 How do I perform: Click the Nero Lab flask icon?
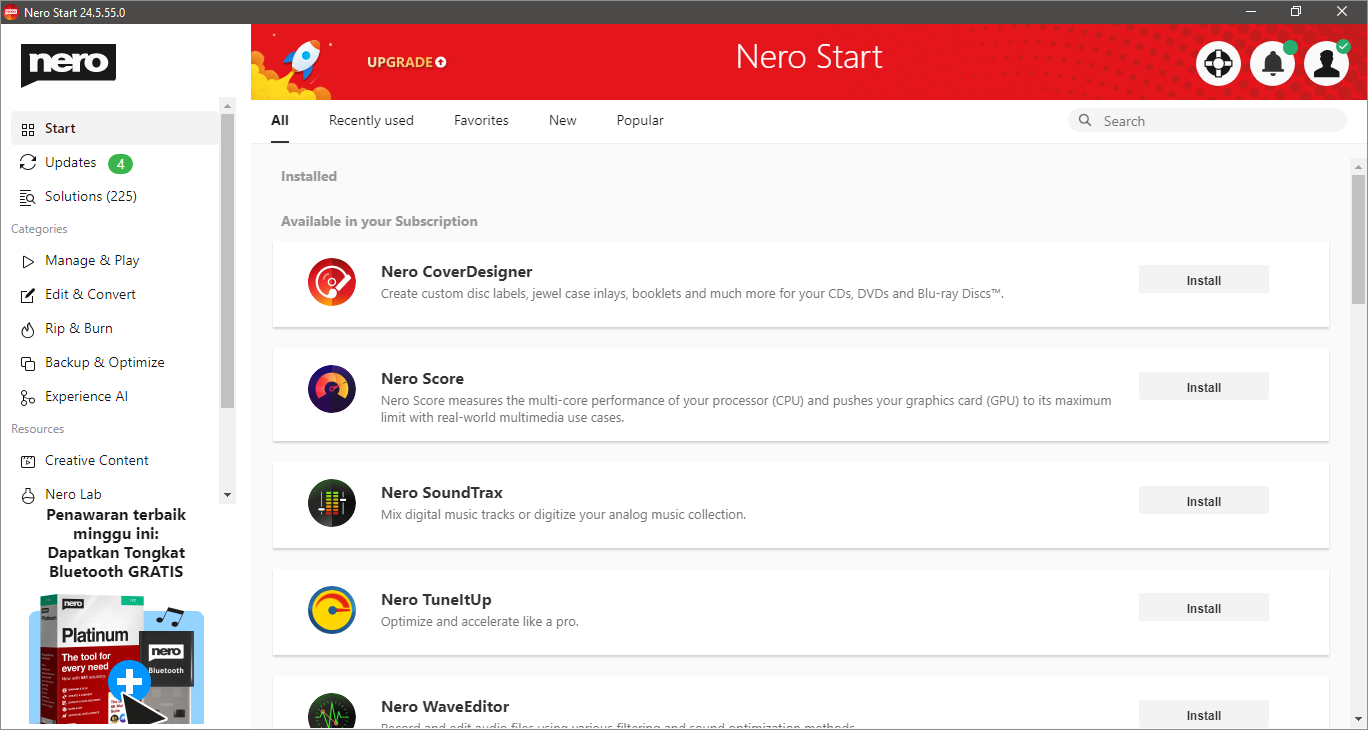[28, 495]
